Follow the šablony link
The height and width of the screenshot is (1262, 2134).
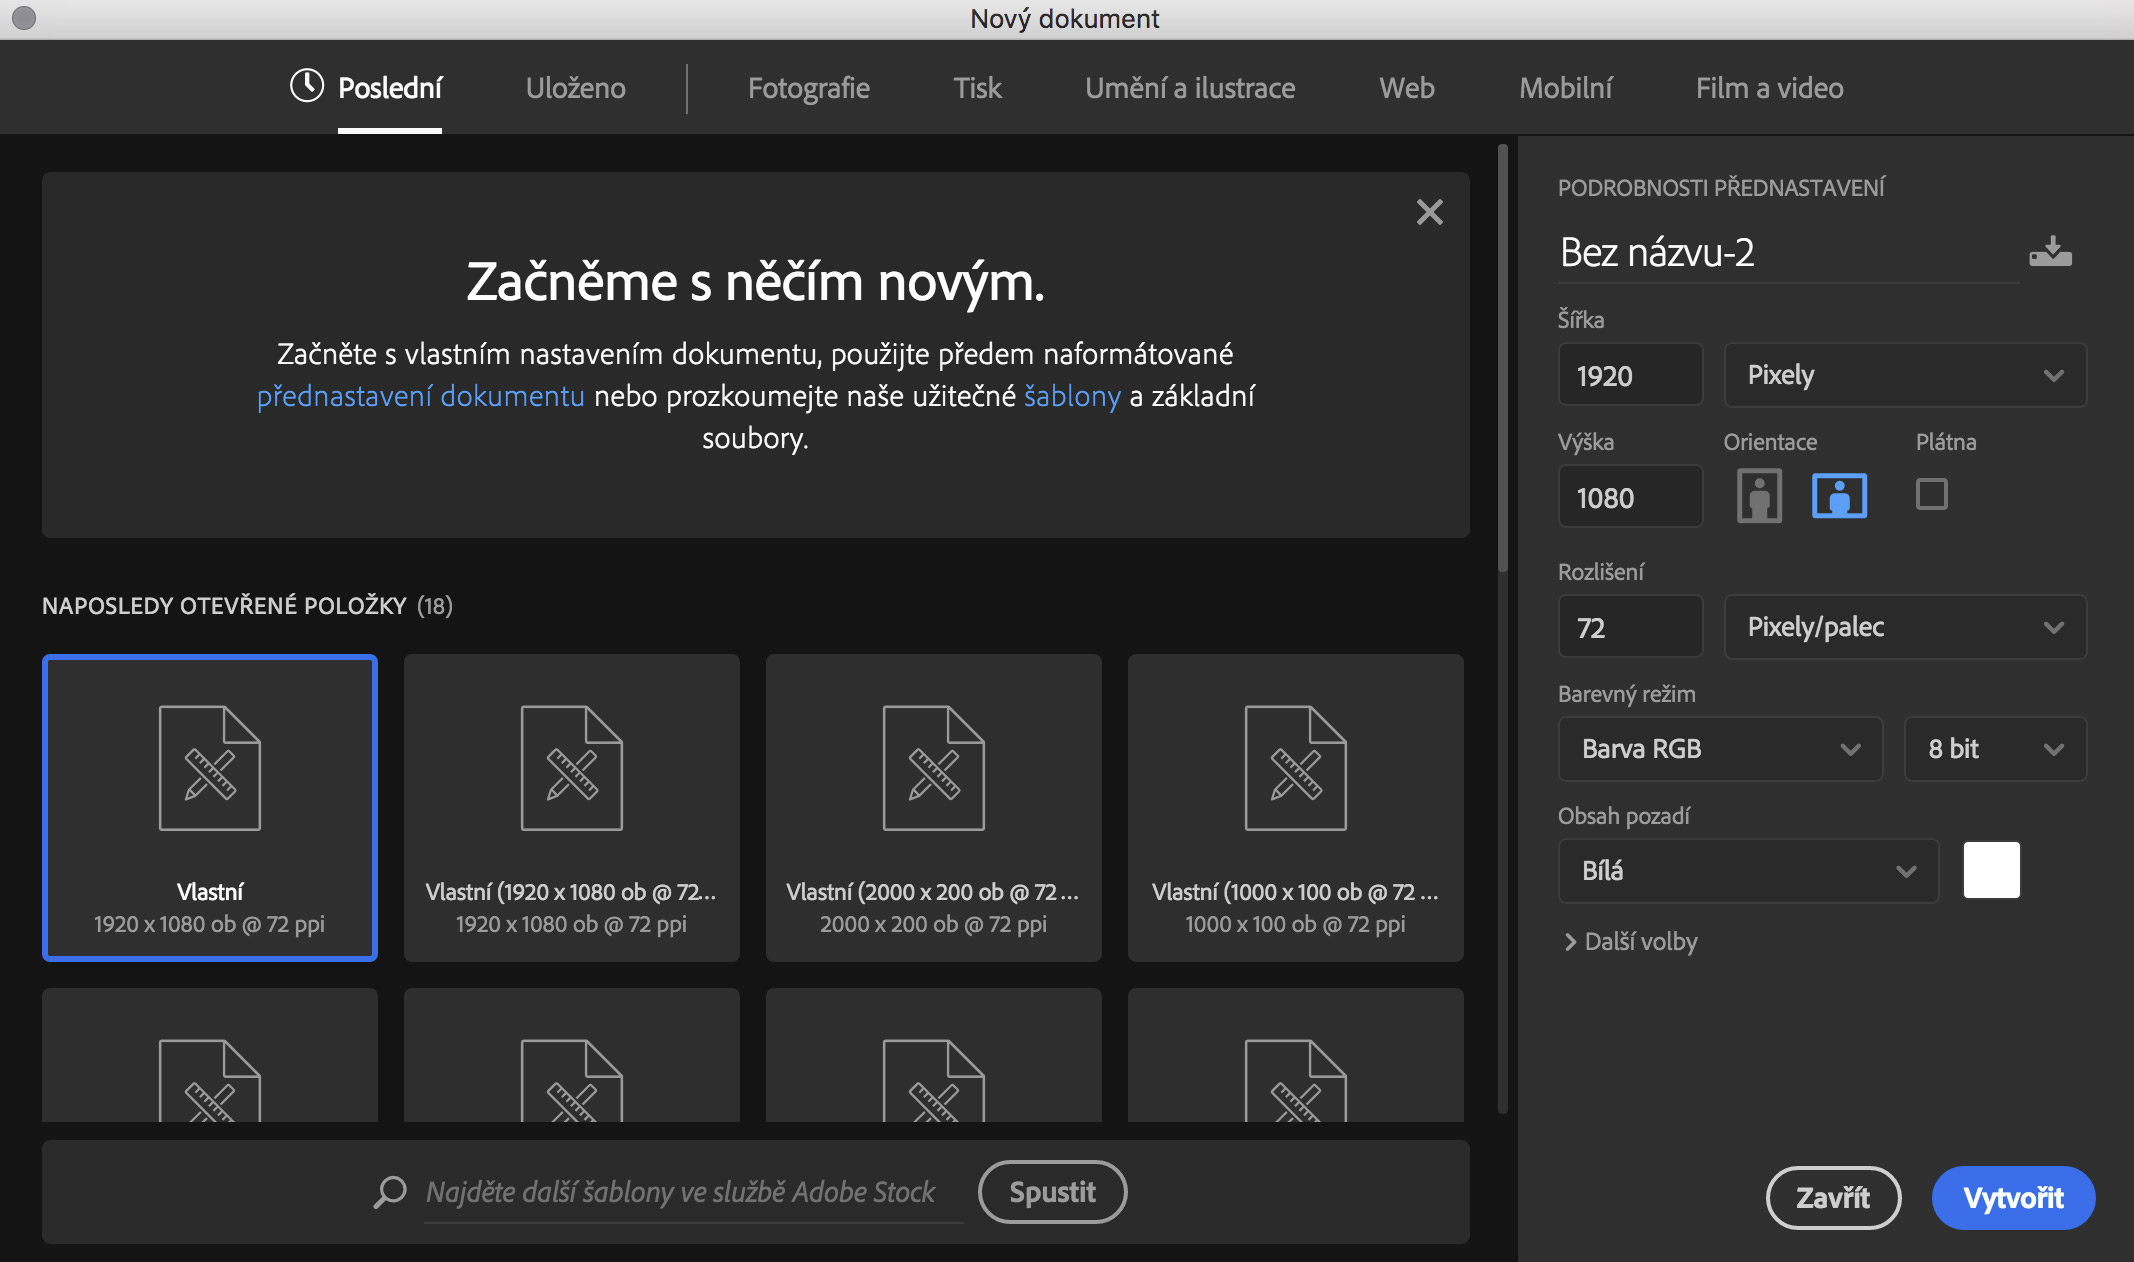coord(1072,396)
